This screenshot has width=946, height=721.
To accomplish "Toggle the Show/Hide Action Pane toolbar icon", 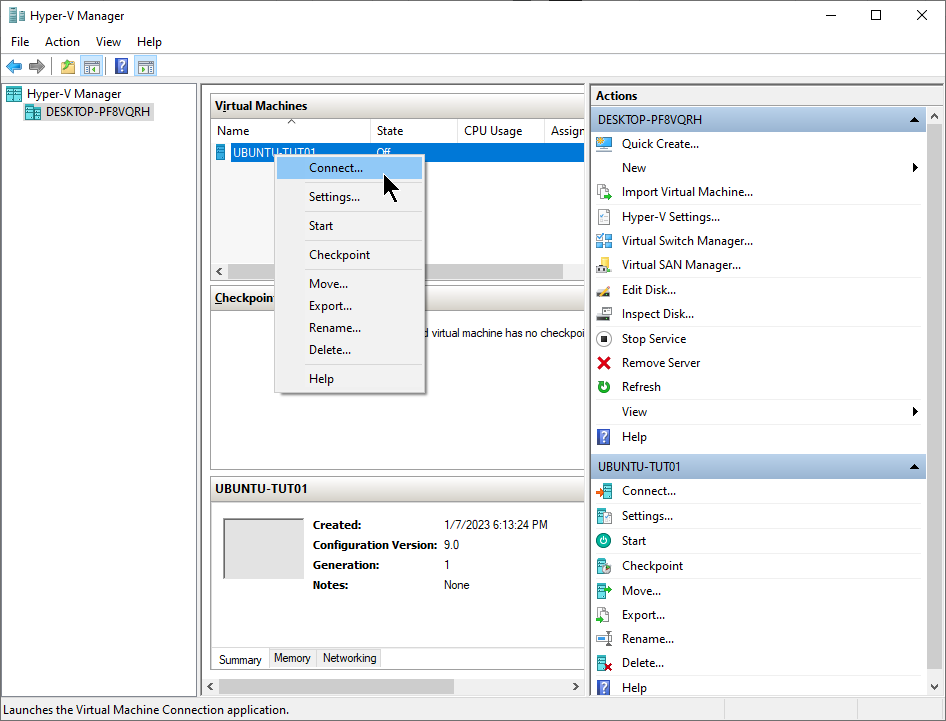I will [x=145, y=66].
